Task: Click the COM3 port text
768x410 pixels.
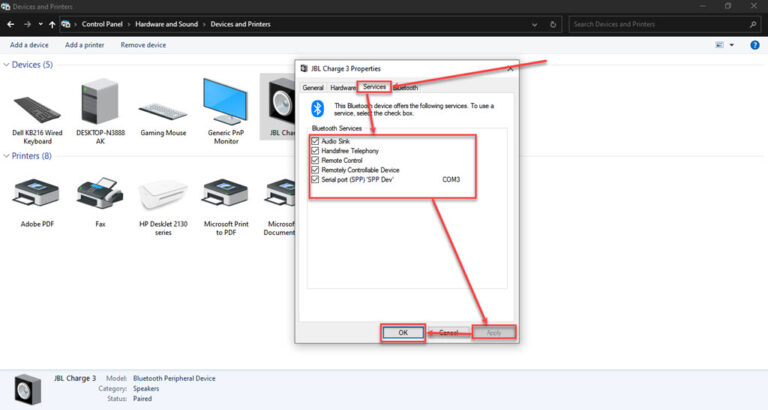Action: [451, 179]
